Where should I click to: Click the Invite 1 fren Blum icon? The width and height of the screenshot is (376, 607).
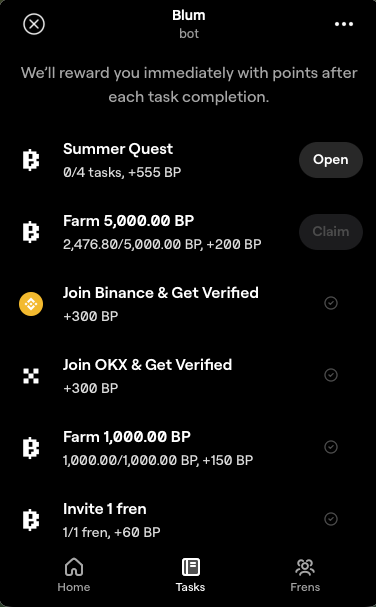click(x=31, y=520)
